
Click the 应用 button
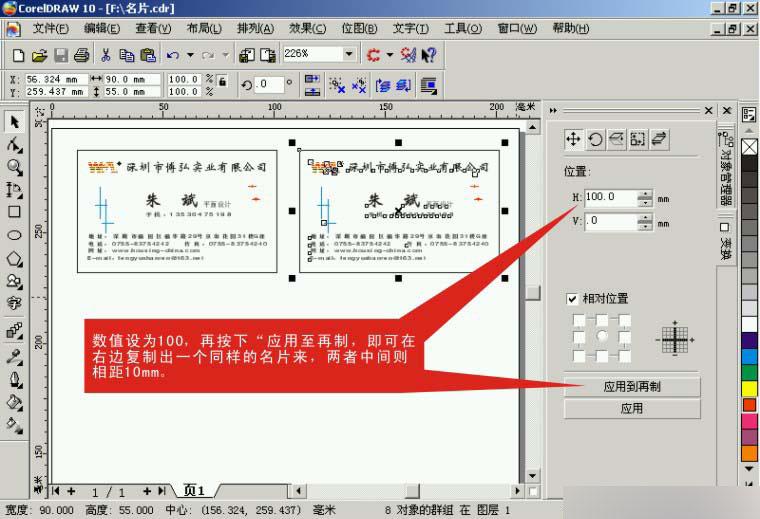point(632,408)
